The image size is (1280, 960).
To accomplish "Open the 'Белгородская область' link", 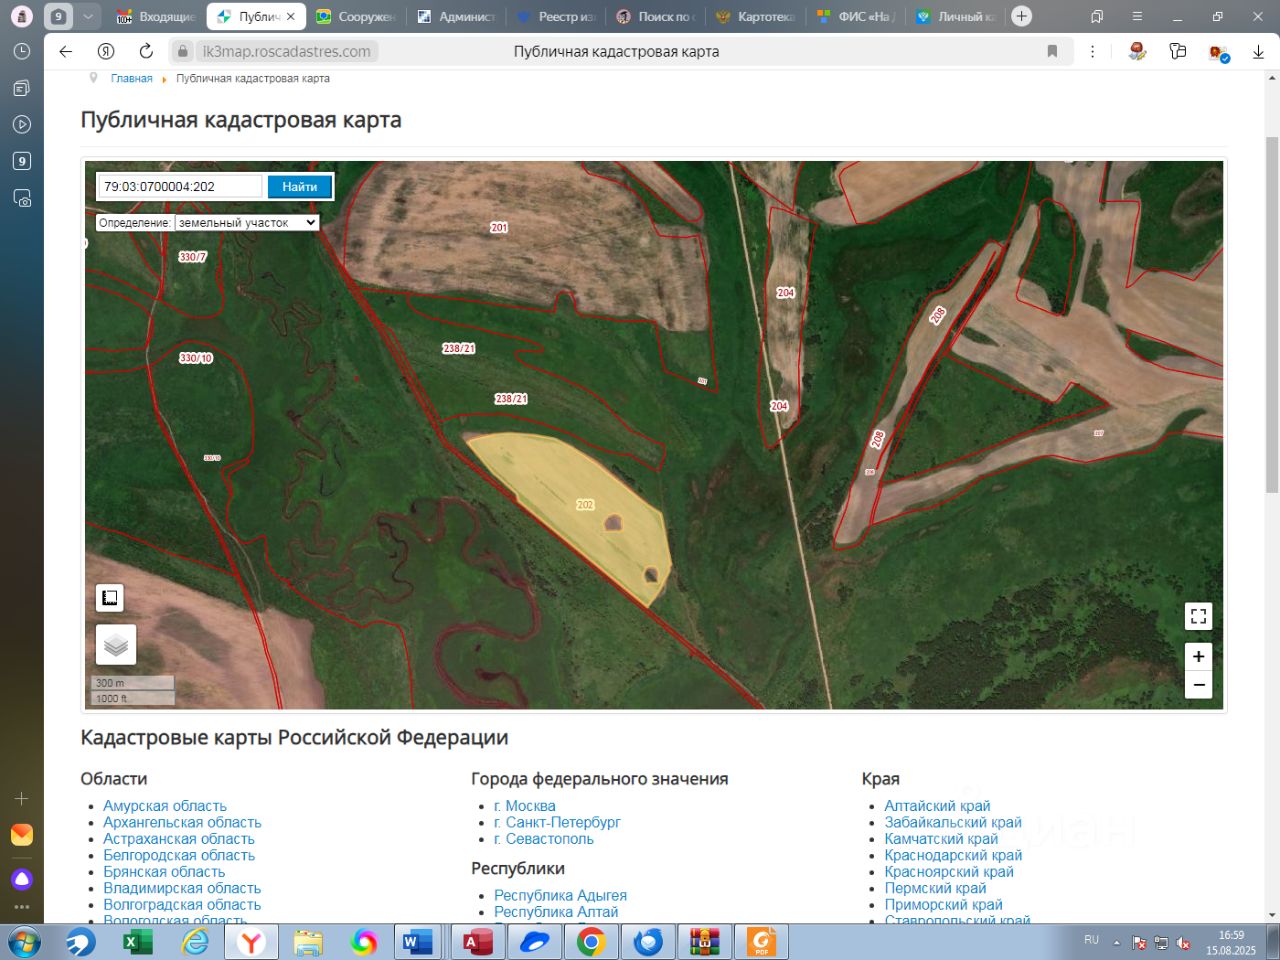I will (179, 855).
